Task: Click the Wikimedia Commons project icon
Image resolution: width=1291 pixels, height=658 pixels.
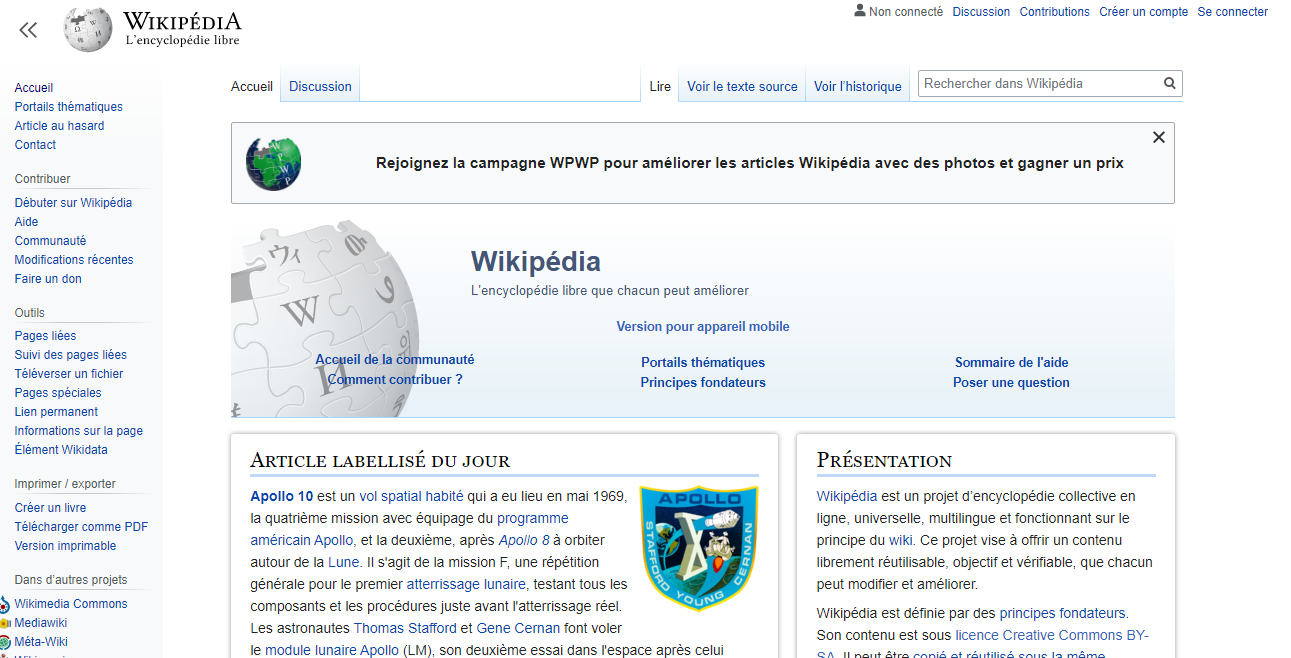Action: (x=5, y=604)
